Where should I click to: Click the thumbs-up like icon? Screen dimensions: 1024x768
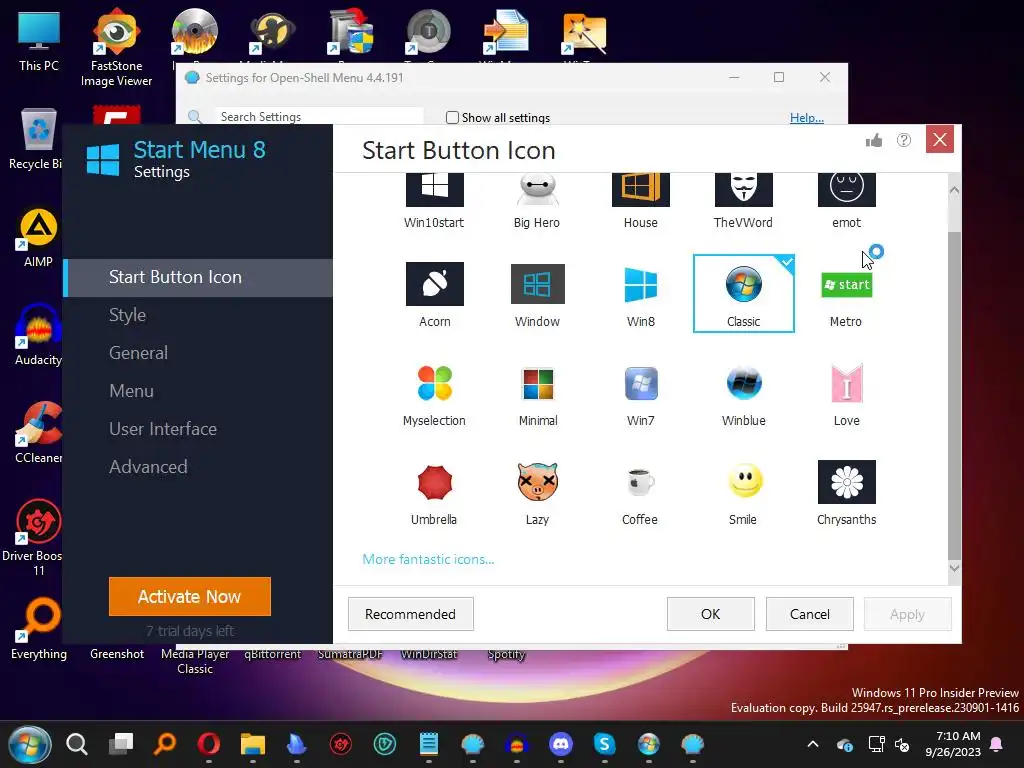874,140
